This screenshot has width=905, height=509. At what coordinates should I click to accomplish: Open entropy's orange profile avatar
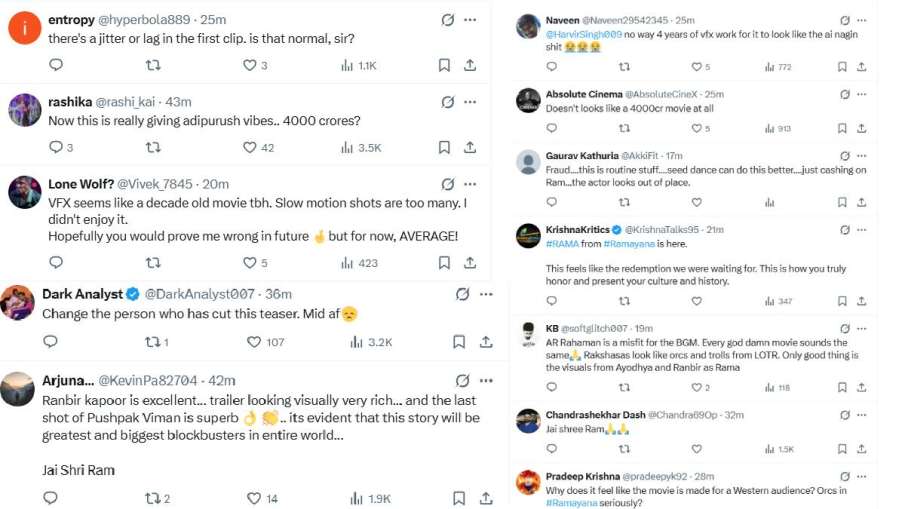coord(22,28)
